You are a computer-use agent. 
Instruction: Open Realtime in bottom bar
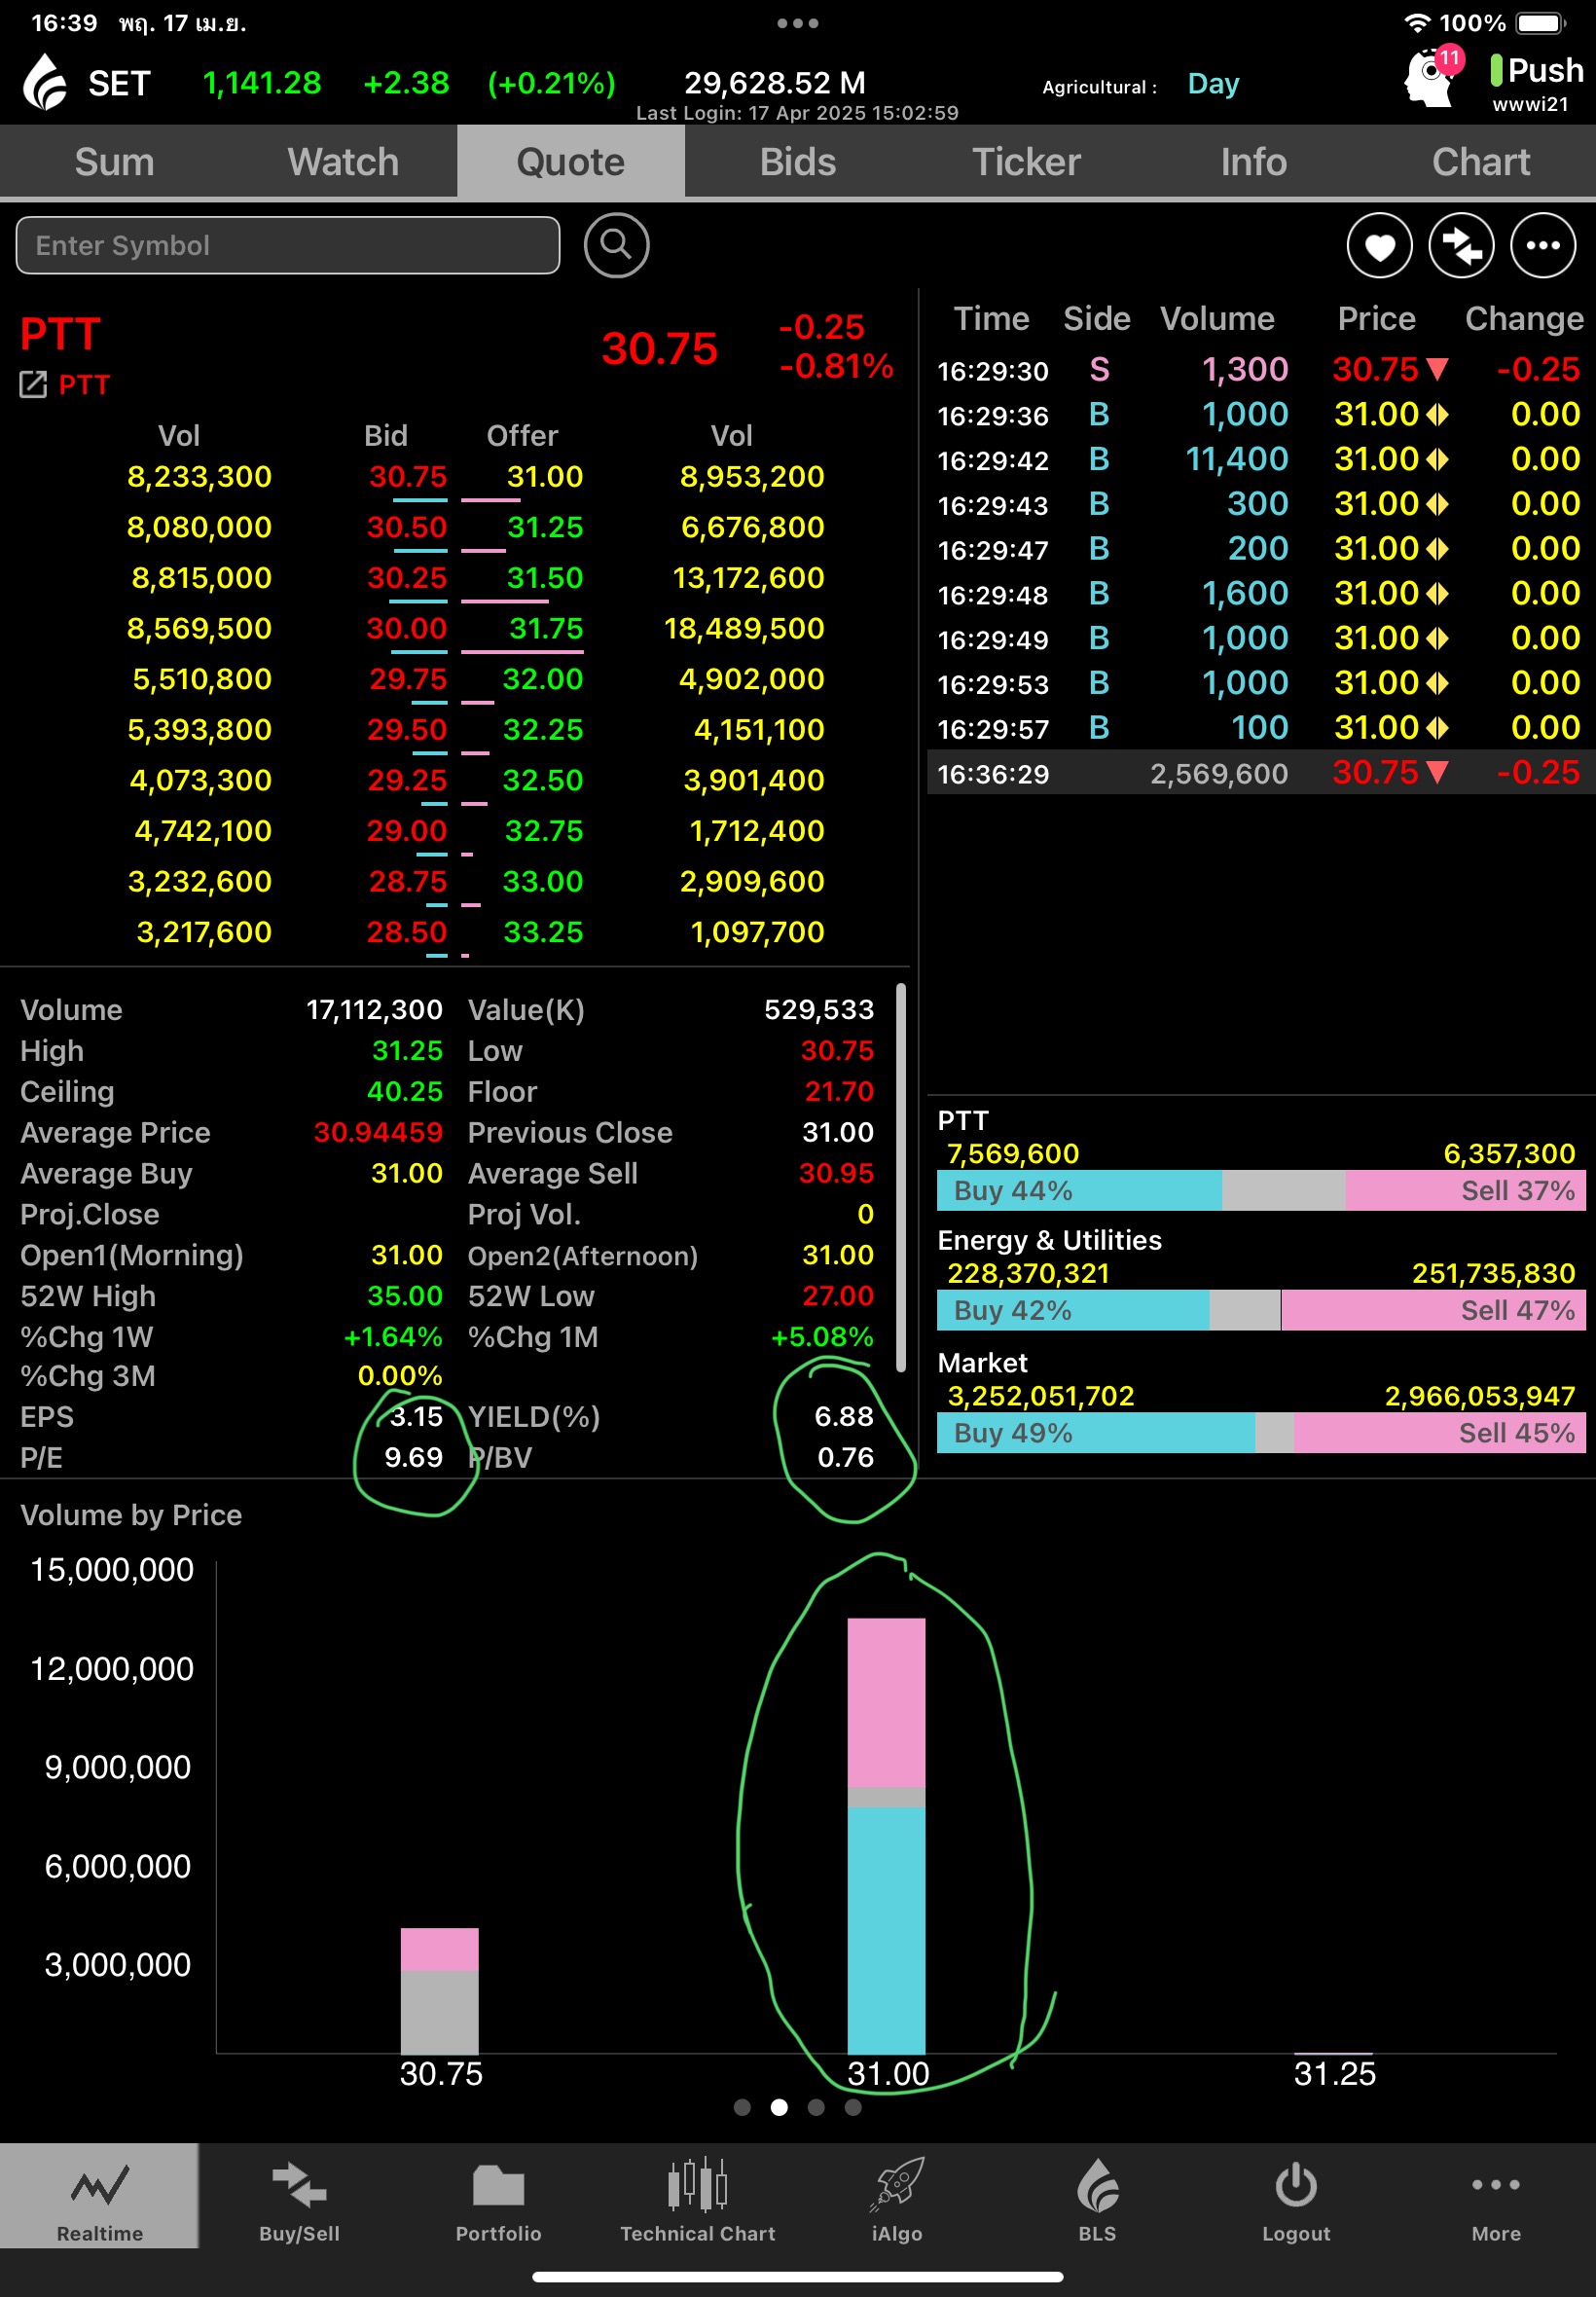tap(99, 2195)
